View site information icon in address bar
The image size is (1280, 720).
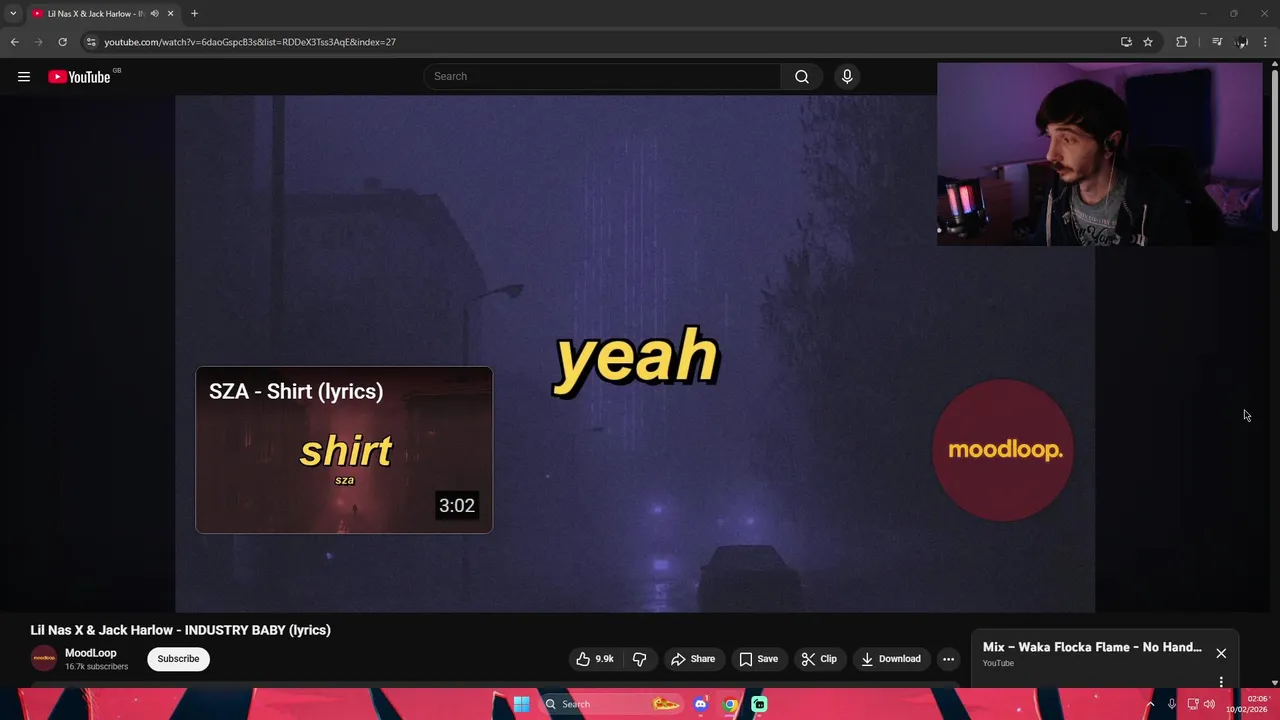click(x=91, y=42)
